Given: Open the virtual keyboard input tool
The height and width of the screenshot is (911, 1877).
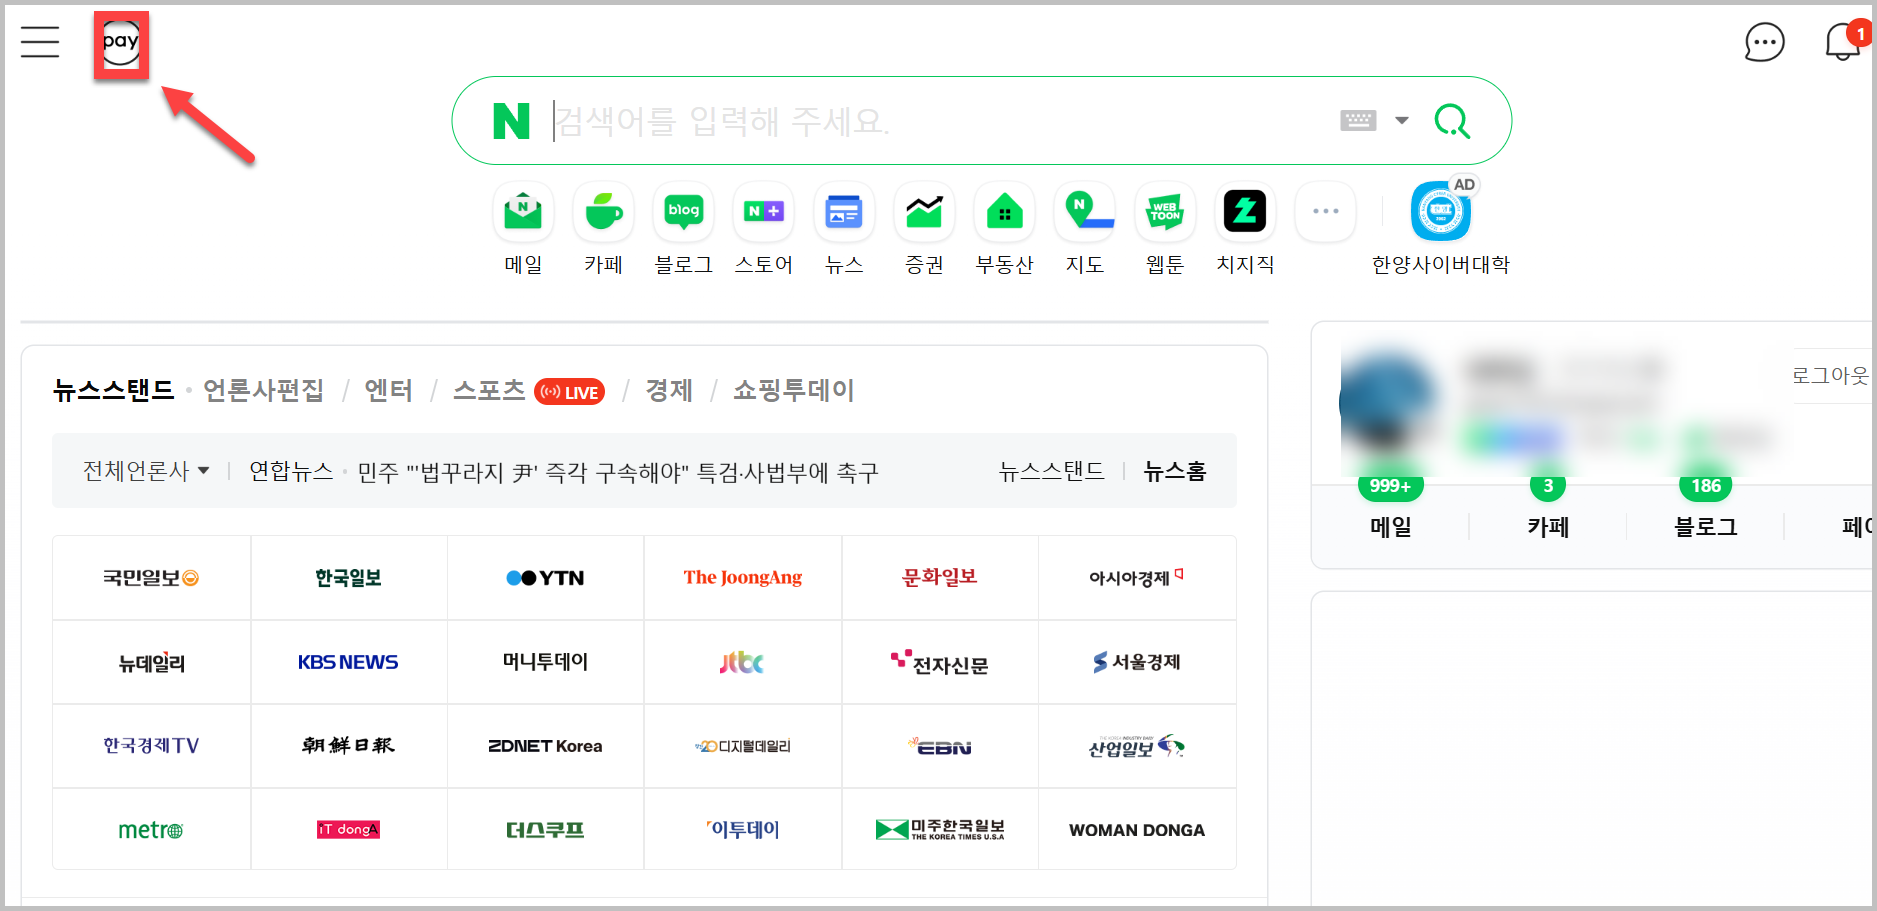Looking at the screenshot, I should tap(1358, 121).
